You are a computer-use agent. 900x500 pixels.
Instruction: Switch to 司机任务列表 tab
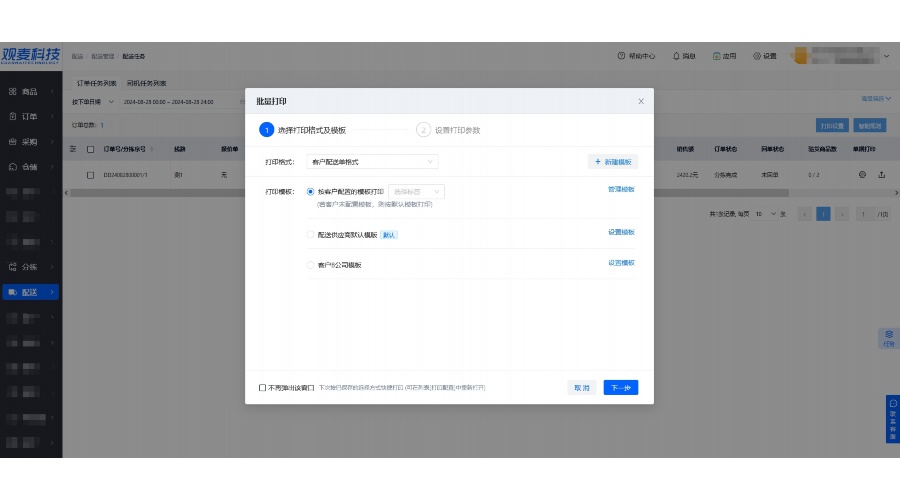pyautogui.click(x=147, y=83)
